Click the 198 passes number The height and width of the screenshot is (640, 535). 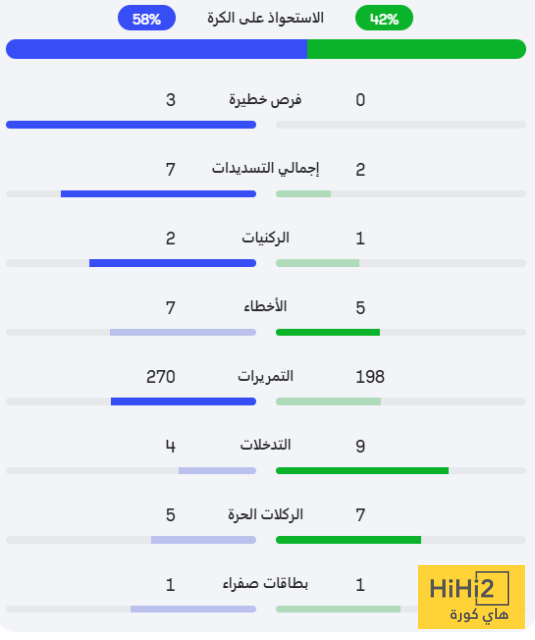point(370,377)
